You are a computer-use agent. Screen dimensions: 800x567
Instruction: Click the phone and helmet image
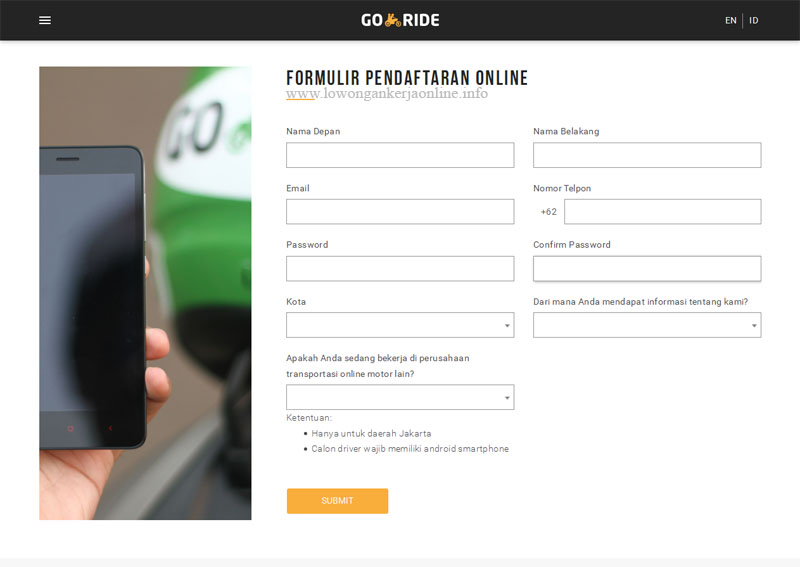coord(145,293)
